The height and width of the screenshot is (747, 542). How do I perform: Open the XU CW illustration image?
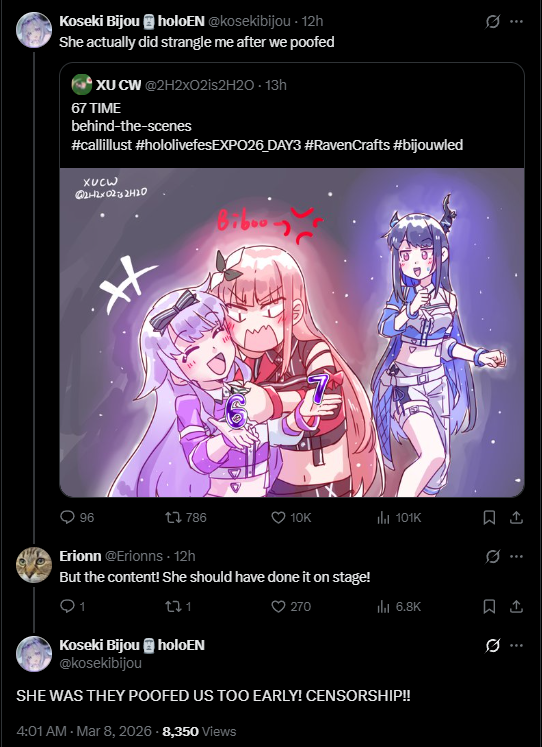click(x=291, y=332)
